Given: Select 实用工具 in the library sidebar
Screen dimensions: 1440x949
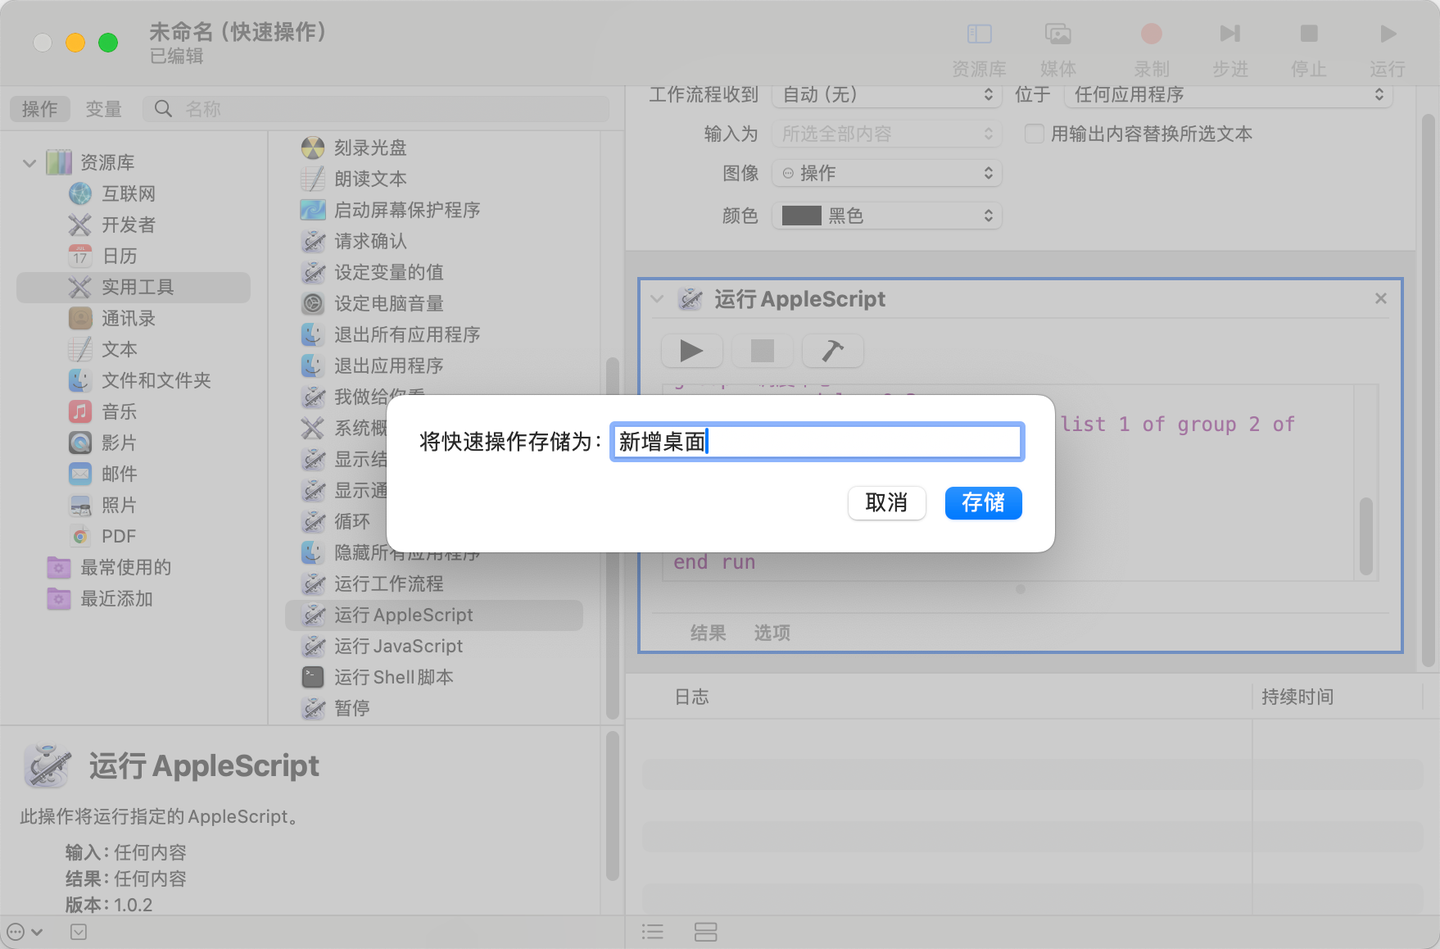Looking at the screenshot, I should pos(134,287).
